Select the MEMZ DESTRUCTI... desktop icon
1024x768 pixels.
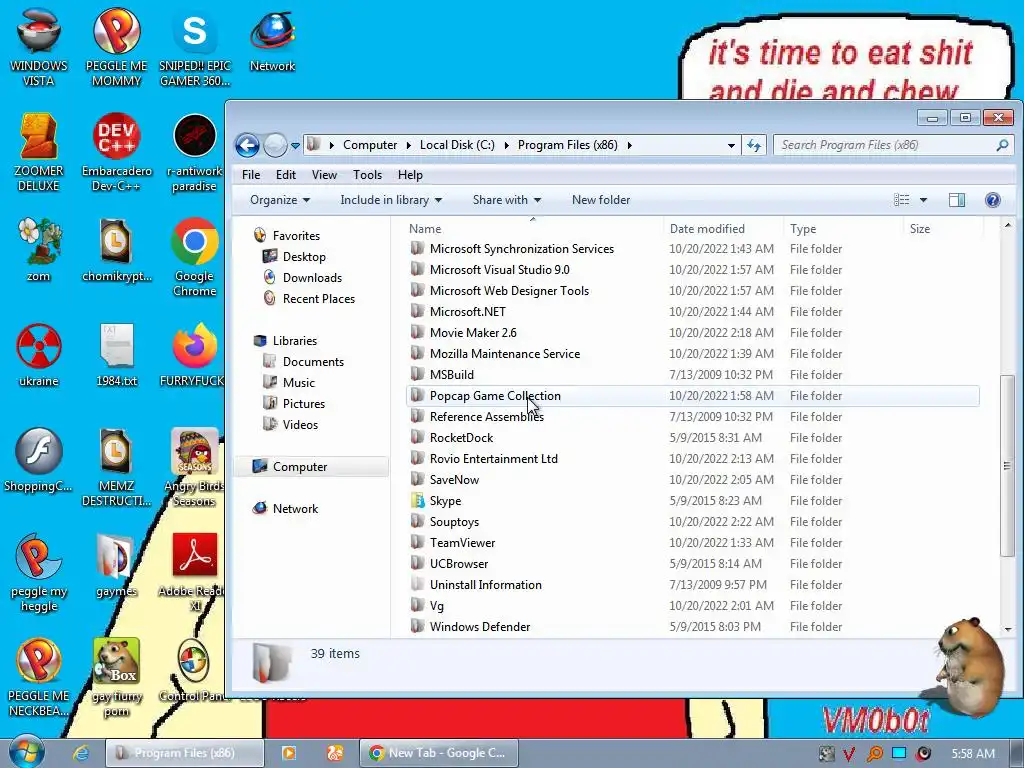pos(116,467)
